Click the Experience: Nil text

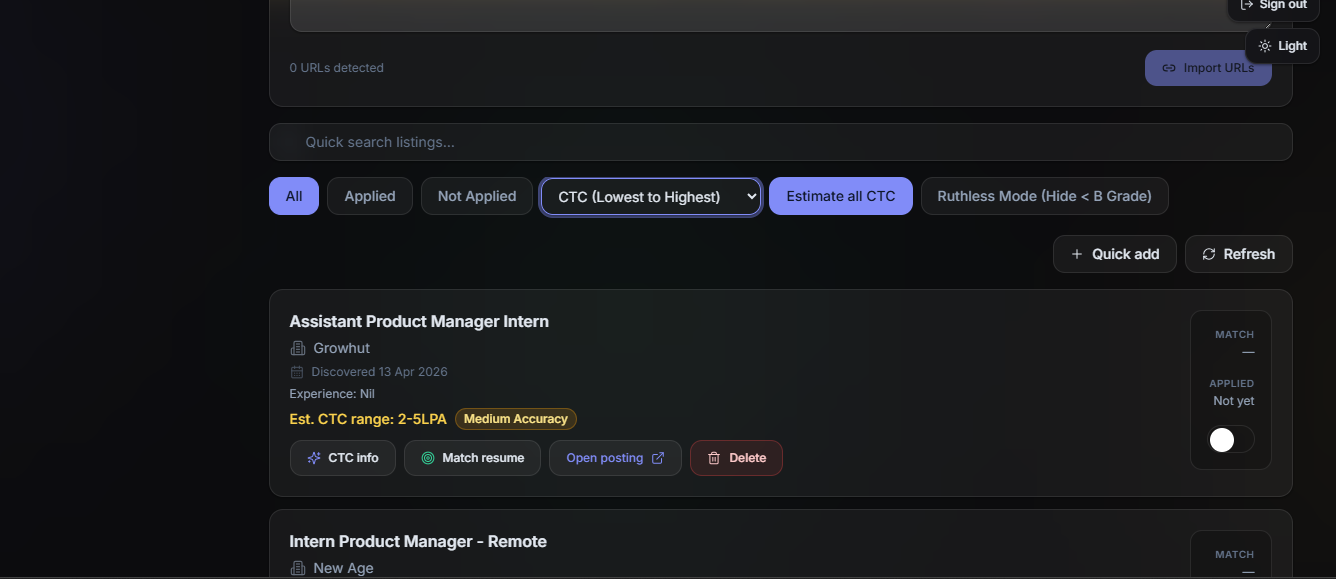point(332,394)
